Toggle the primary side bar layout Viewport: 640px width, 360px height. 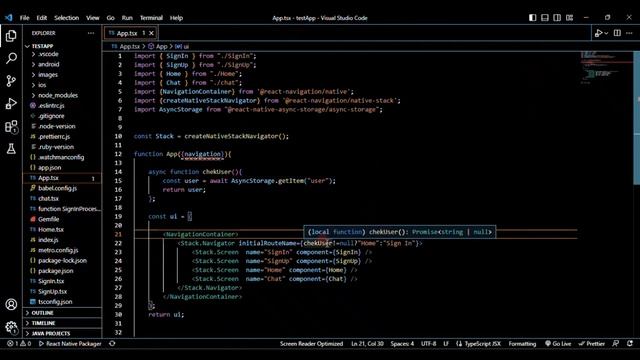pyautogui.click(x=533, y=18)
